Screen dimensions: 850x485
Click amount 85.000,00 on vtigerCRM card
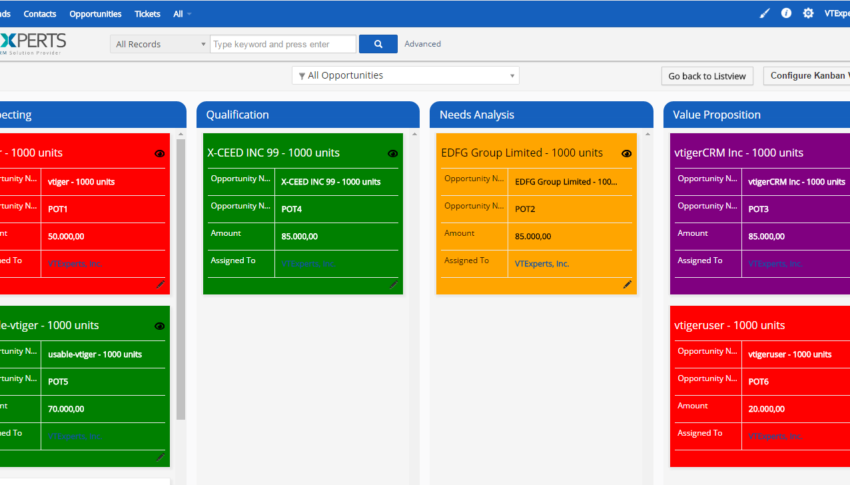pos(766,236)
